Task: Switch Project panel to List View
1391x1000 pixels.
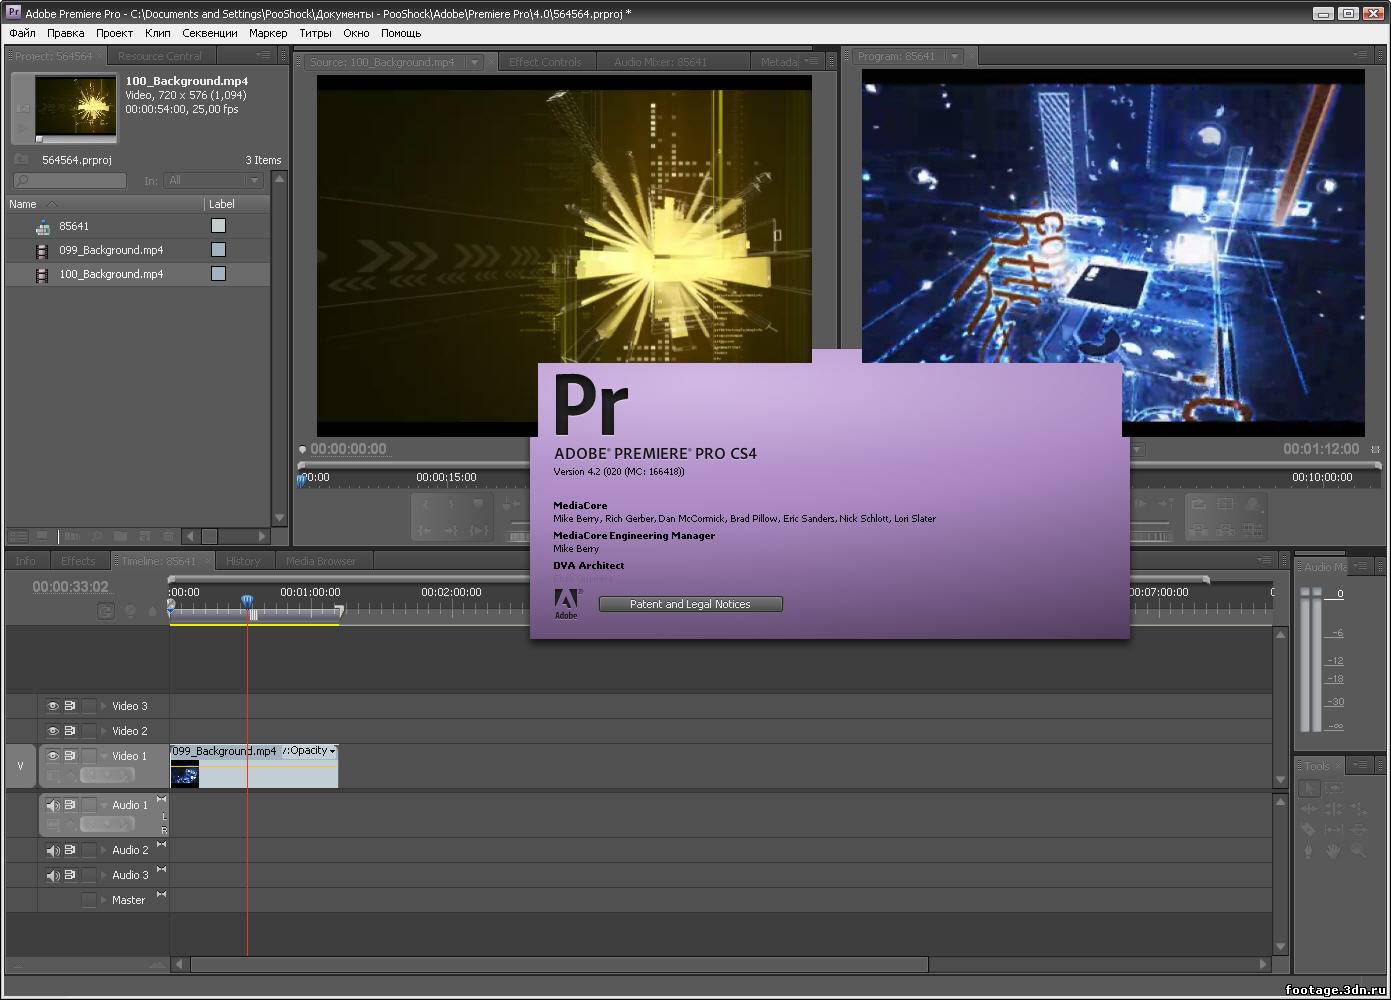Action: click(x=17, y=536)
